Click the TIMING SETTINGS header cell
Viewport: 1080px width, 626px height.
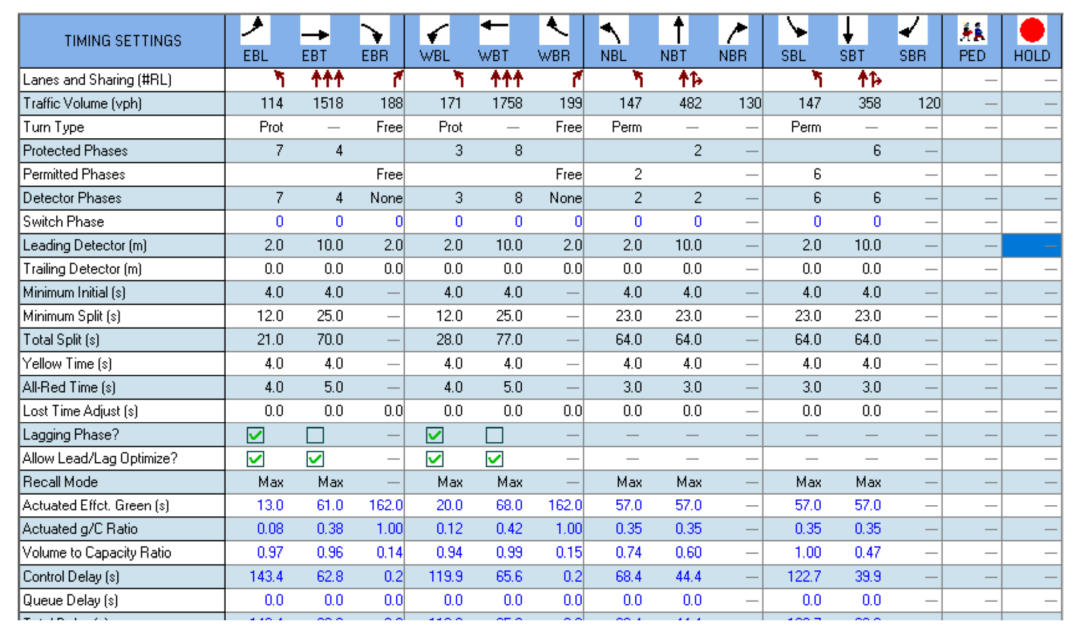point(123,41)
